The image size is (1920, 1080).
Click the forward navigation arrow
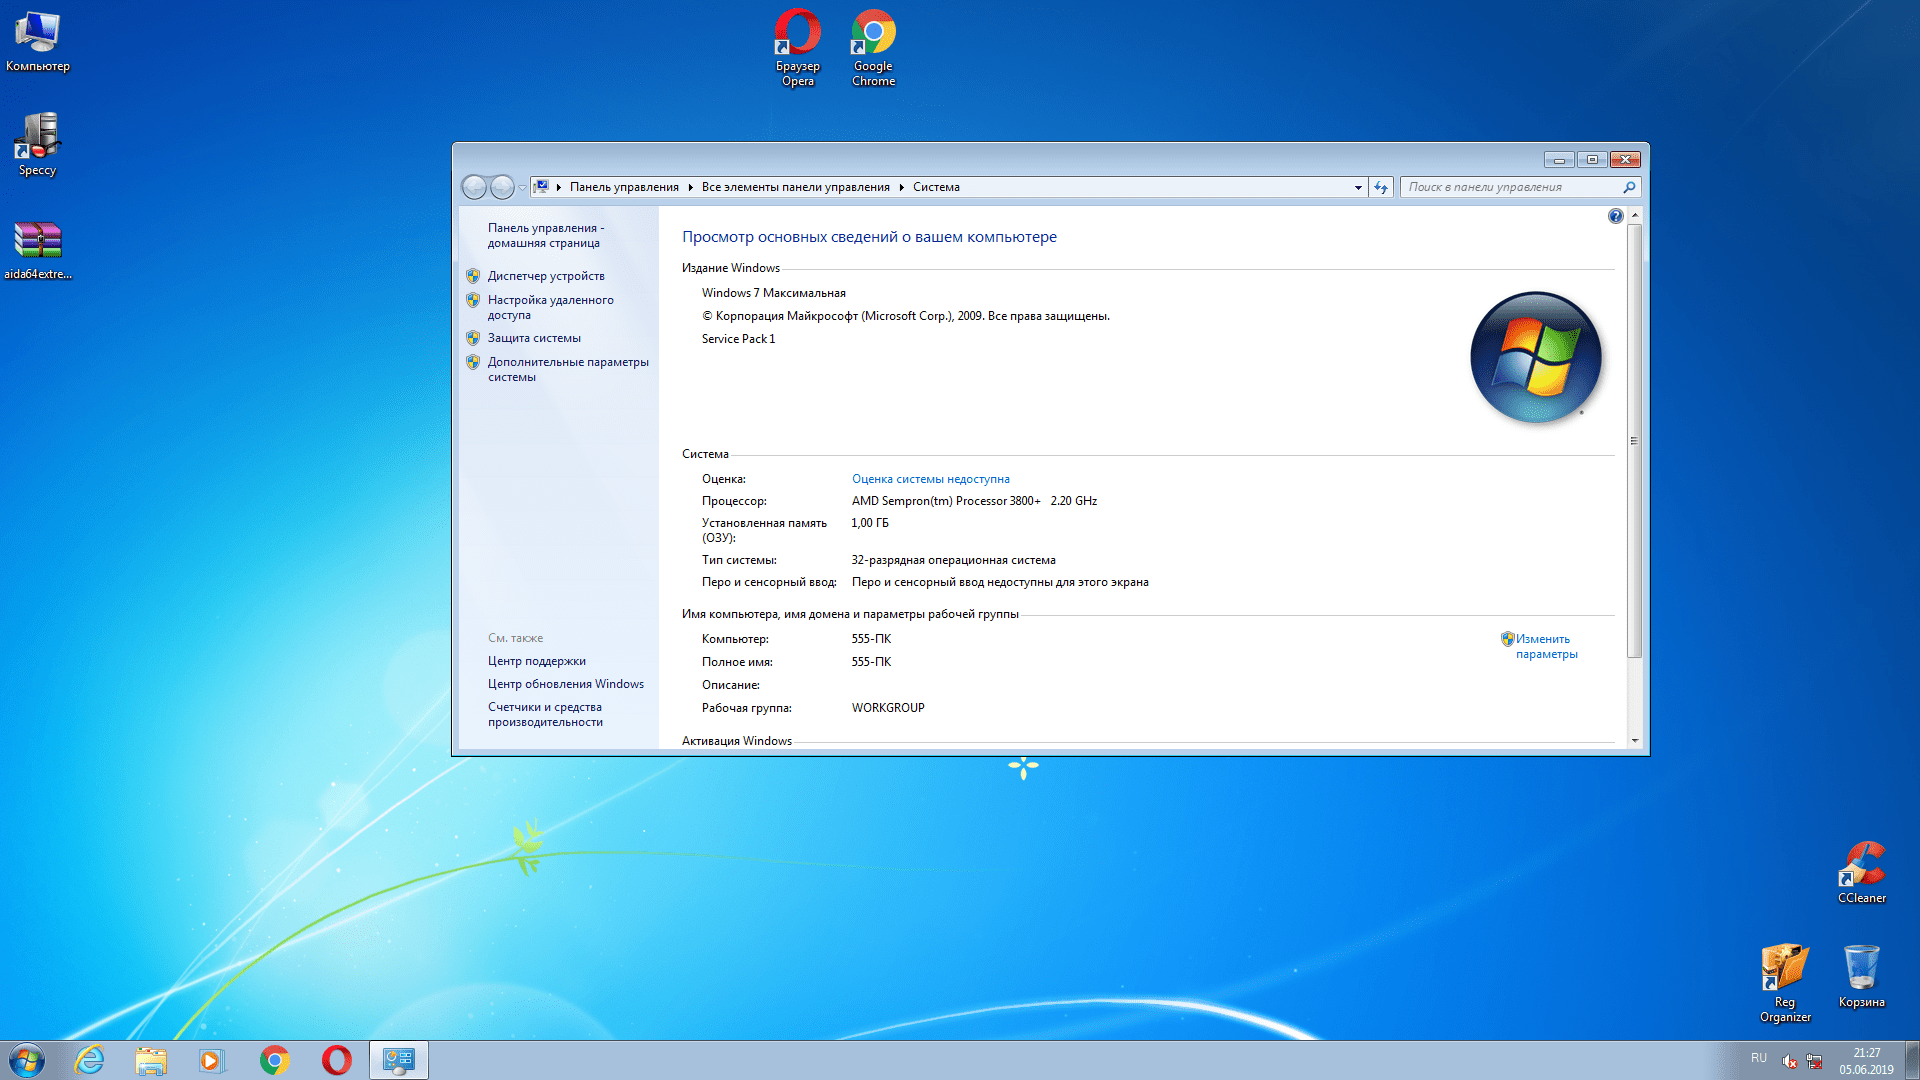coord(502,187)
